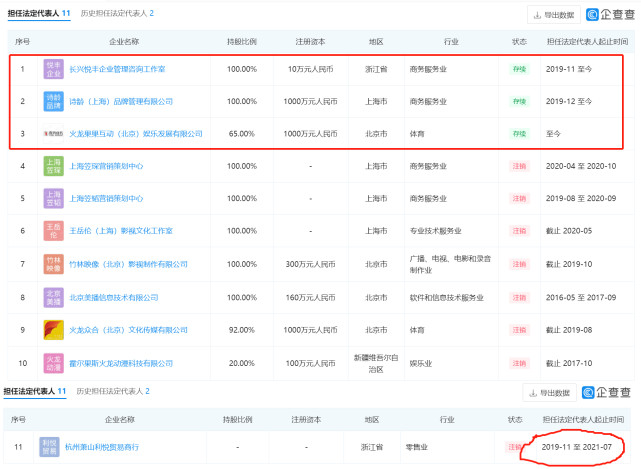Click the 2019-12 至今 date cell

click(x=569, y=101)
